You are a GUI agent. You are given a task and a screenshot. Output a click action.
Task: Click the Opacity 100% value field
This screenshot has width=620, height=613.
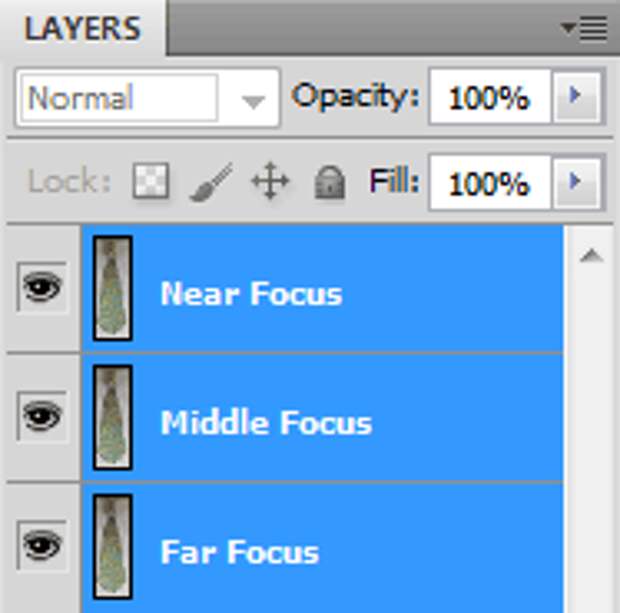click(x=490, y=97)
